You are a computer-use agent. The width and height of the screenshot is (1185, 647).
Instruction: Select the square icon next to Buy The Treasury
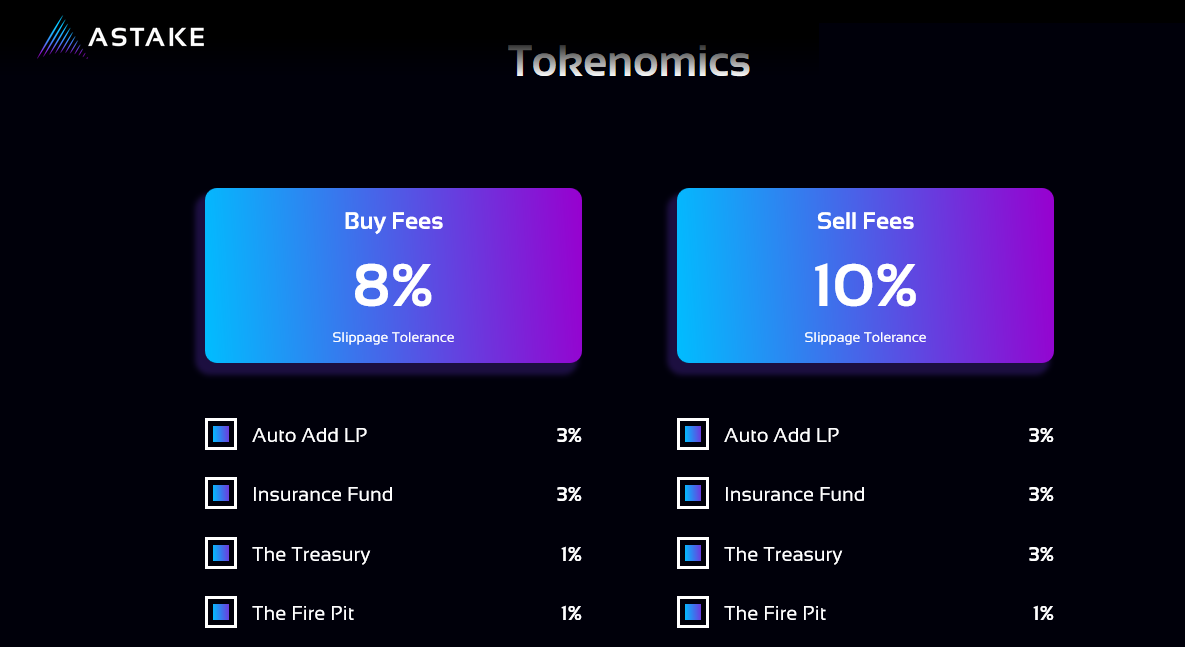(221, 553)
